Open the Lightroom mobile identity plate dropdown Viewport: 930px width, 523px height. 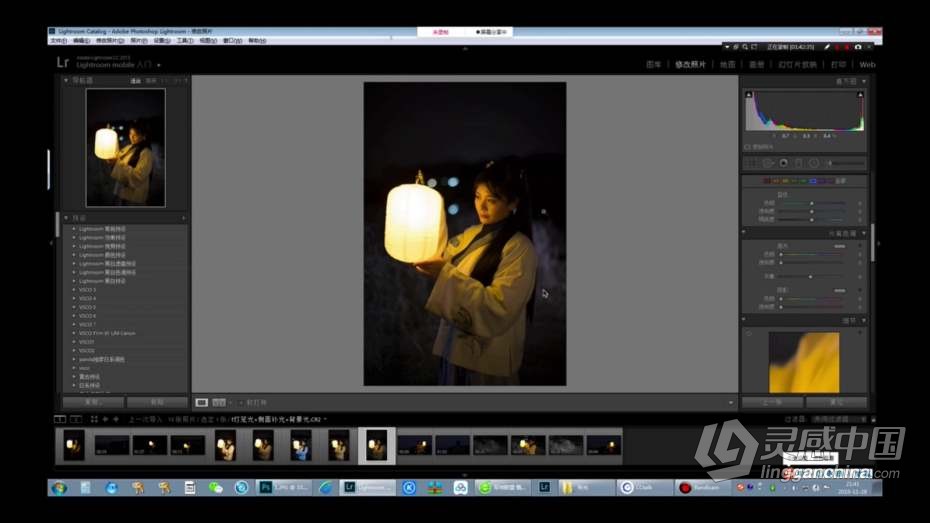(x=159, y=65)
